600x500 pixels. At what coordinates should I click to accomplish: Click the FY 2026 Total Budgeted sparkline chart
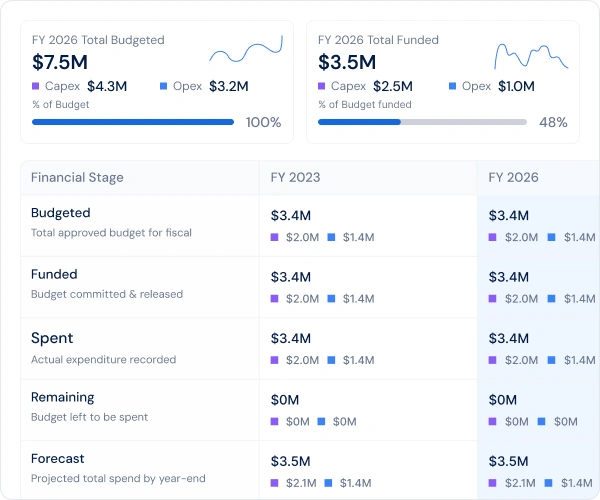coord(246,49)
